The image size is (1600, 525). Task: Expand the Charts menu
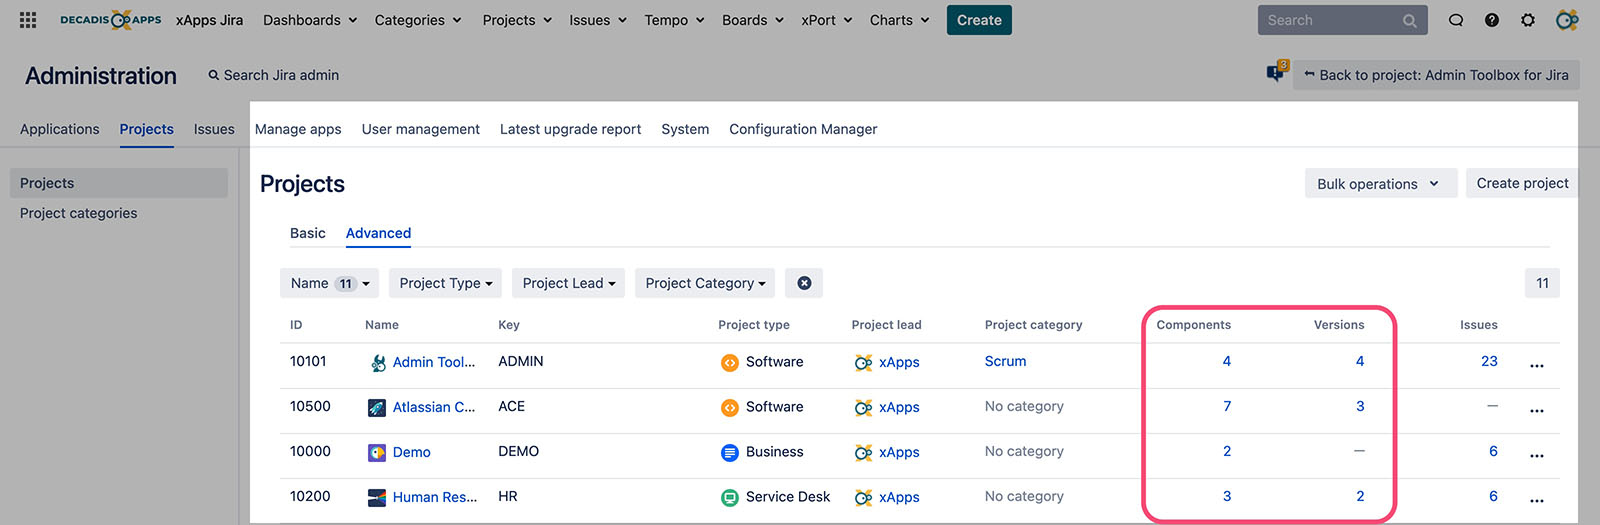coord(900,20)
